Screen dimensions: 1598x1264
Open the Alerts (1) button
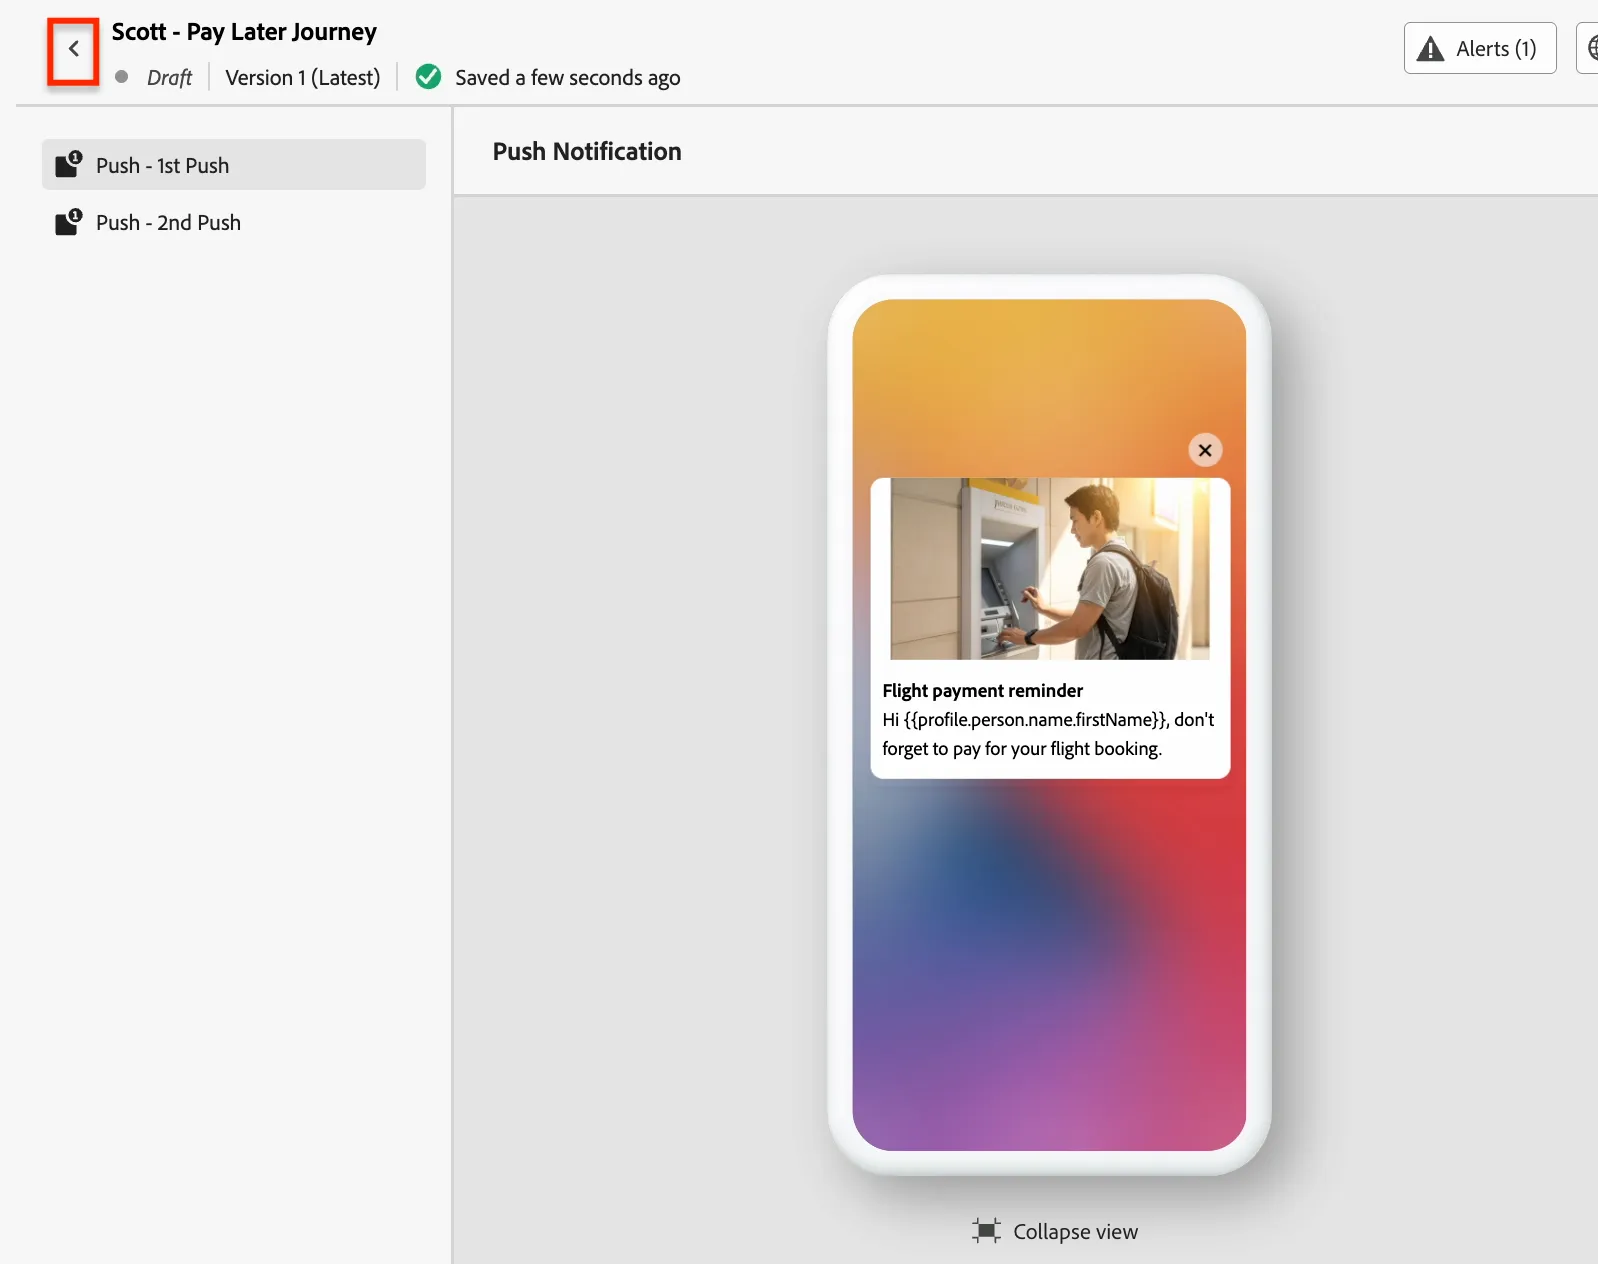(1480, 48)
